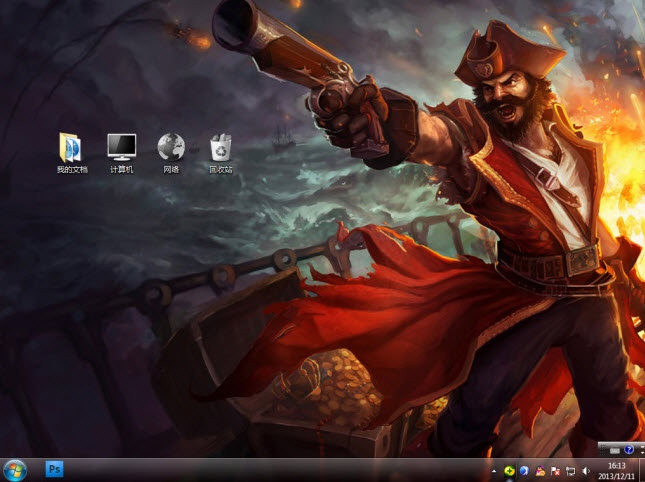The image size is (645, 482).
Task: Open the language bar options arrow
Action: 643,453
